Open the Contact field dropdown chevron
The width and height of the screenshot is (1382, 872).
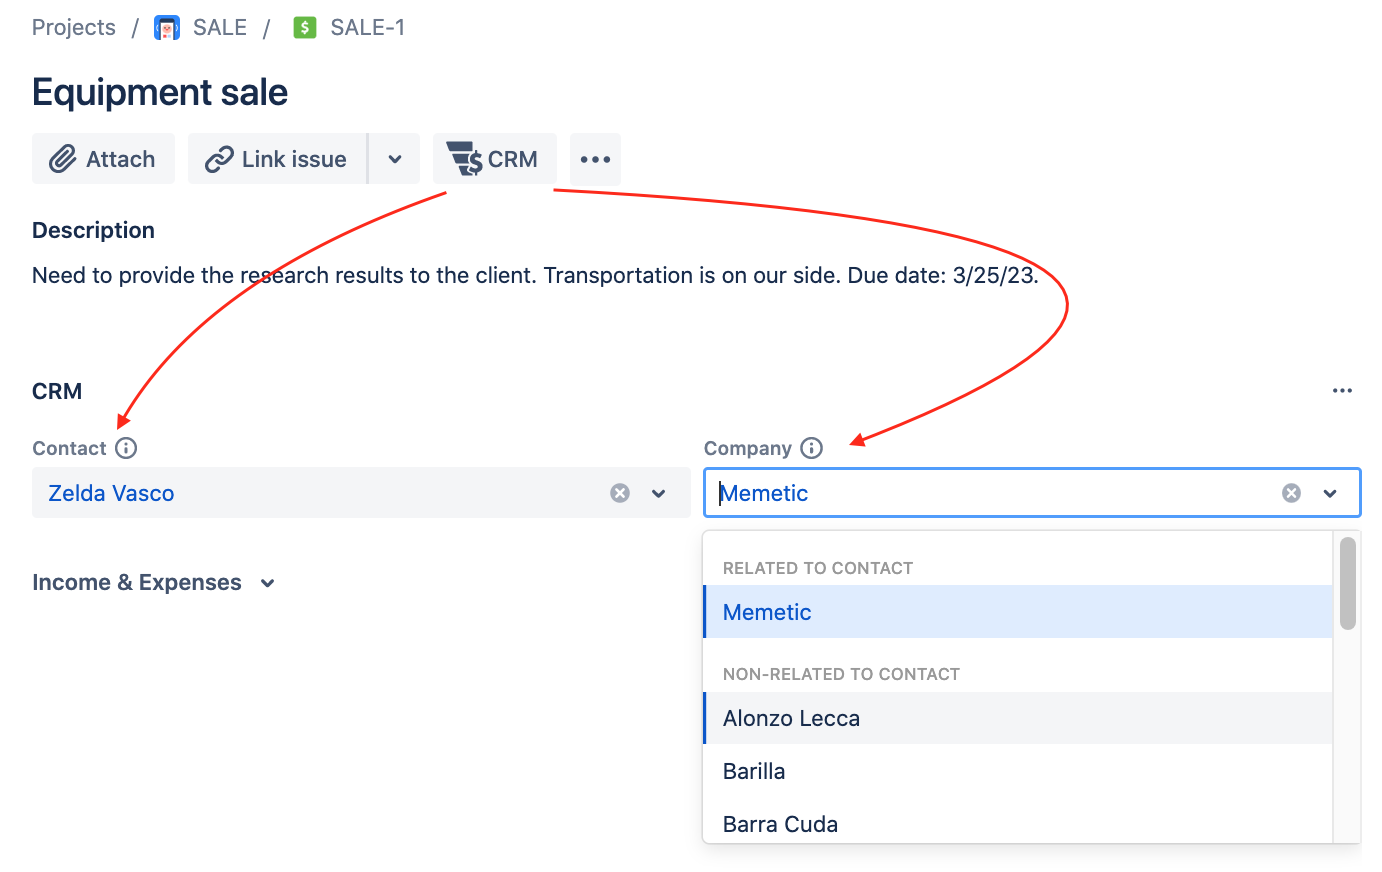tap(658, 492)
